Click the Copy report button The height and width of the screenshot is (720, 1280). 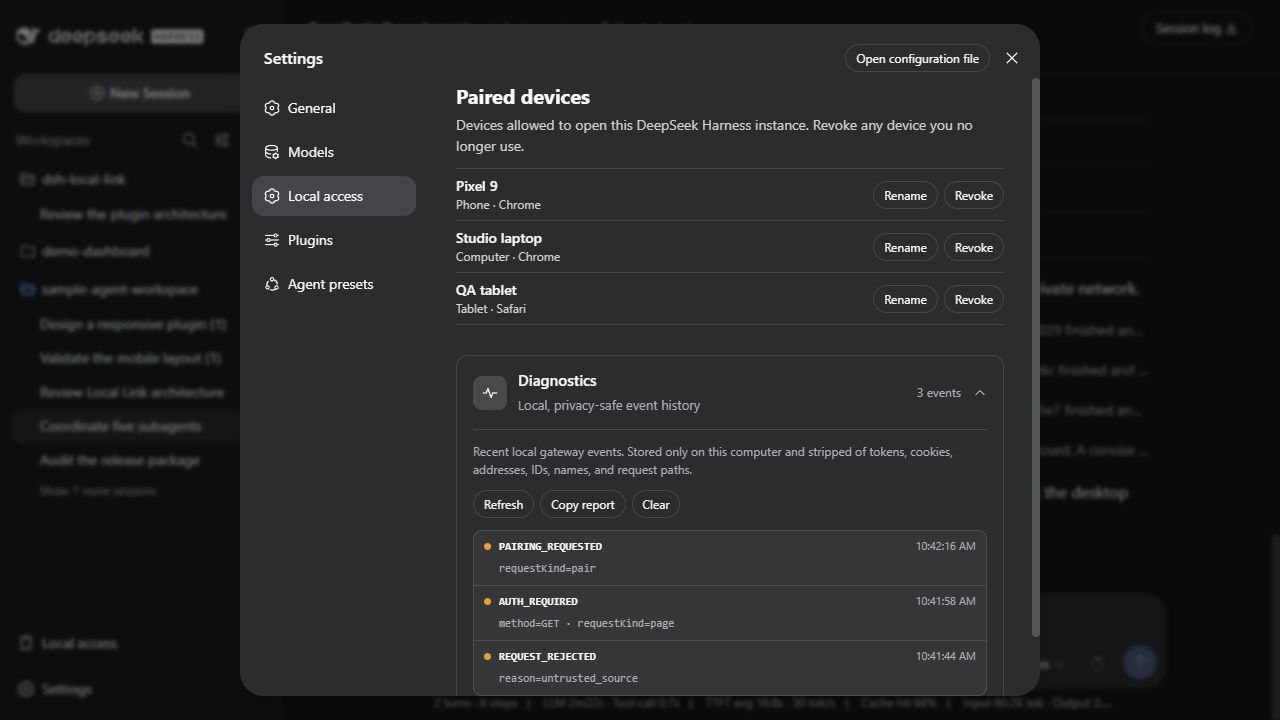click(582, 504)
